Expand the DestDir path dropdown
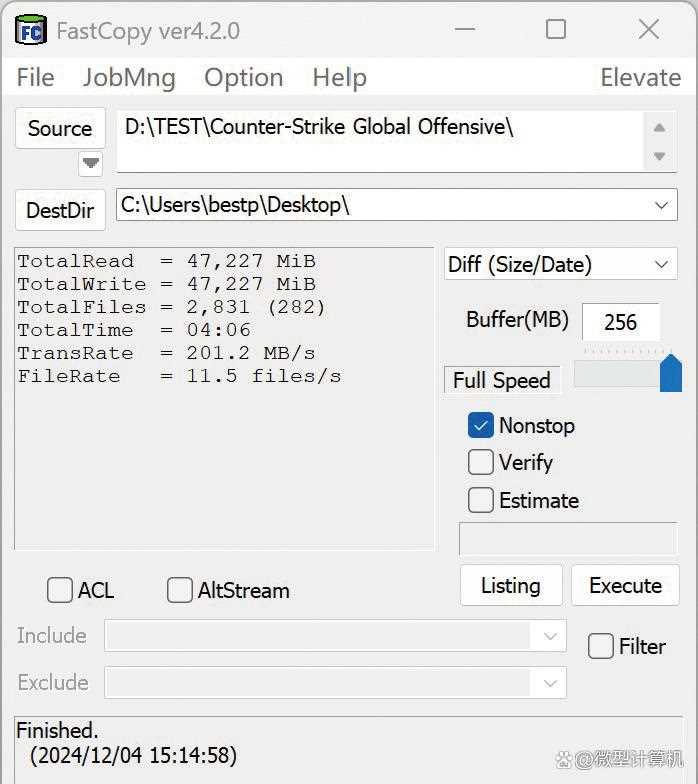The width and height of the screenshot is (698, 784). click(661, 205)
